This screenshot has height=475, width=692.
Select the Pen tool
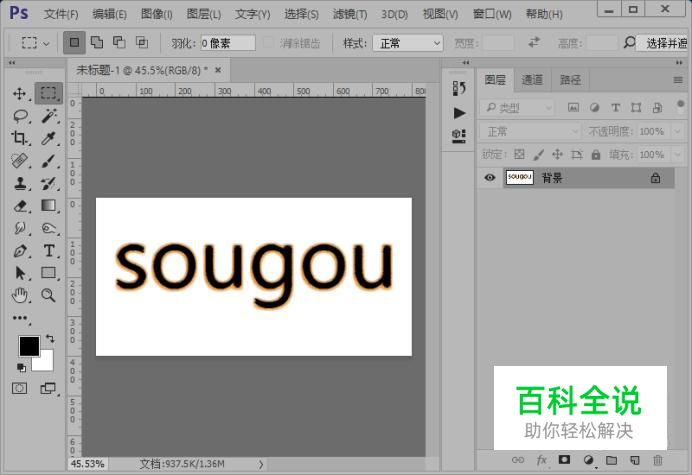coord(19,251)
